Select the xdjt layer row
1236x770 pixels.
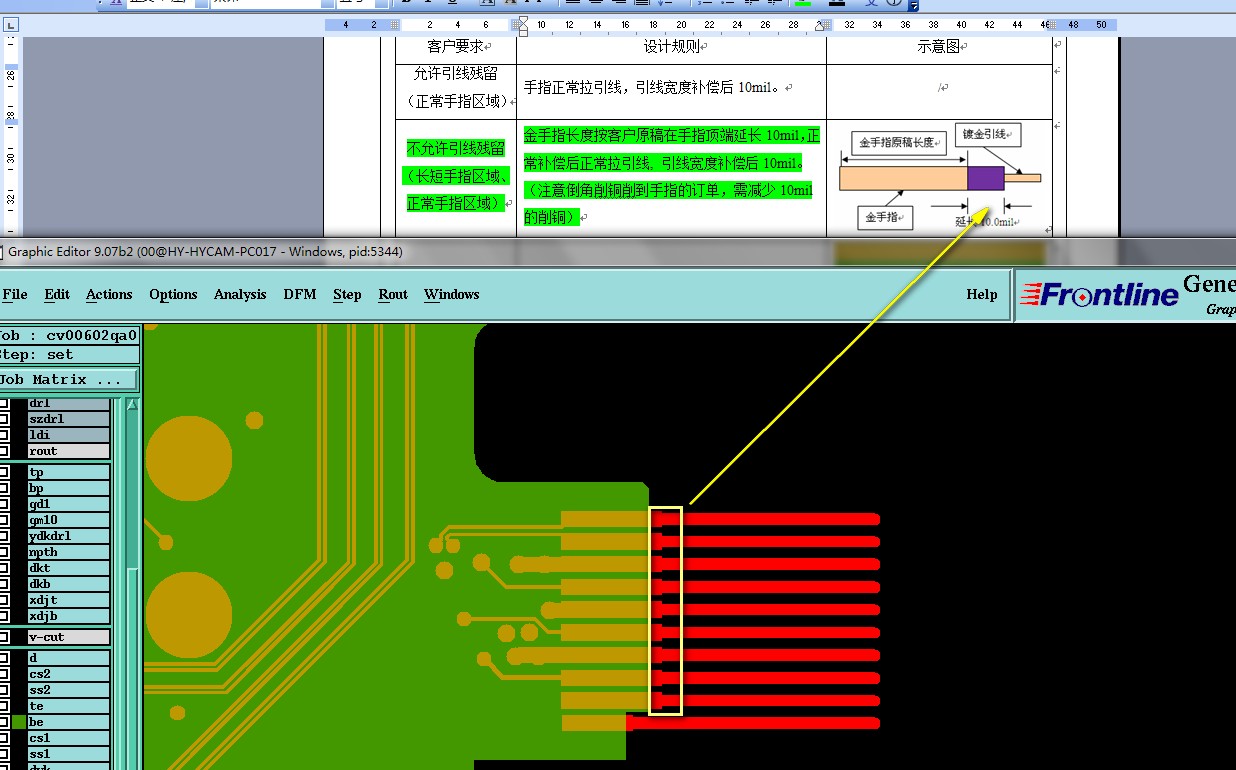[x=69, y=600]
